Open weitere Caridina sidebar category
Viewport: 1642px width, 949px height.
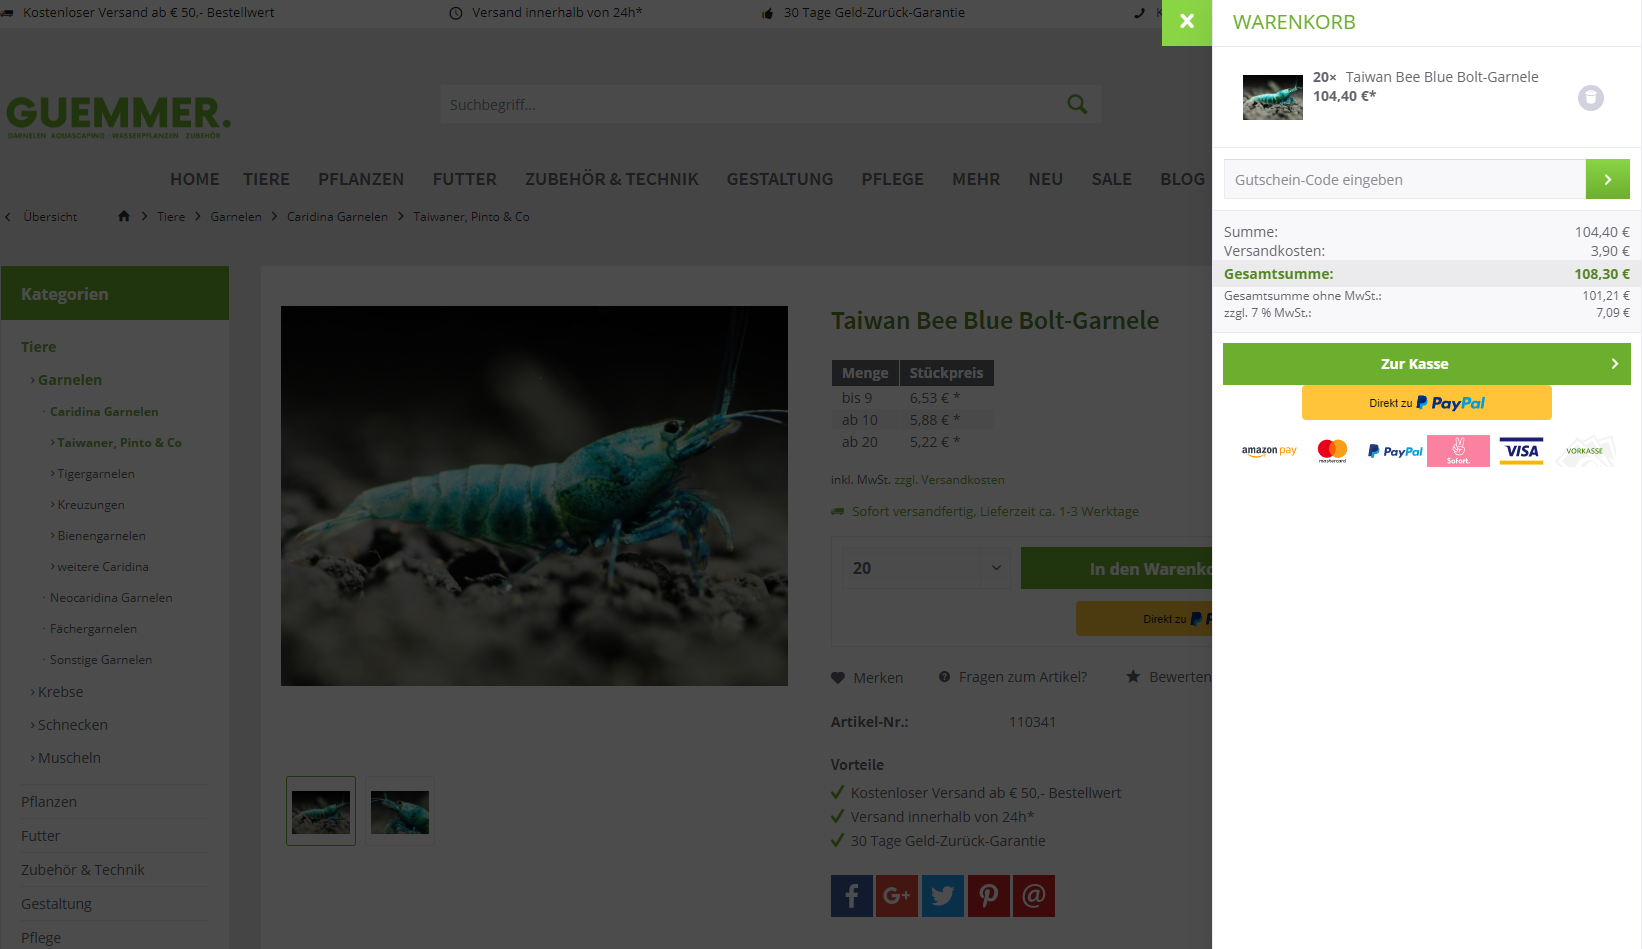click(103, 567)
